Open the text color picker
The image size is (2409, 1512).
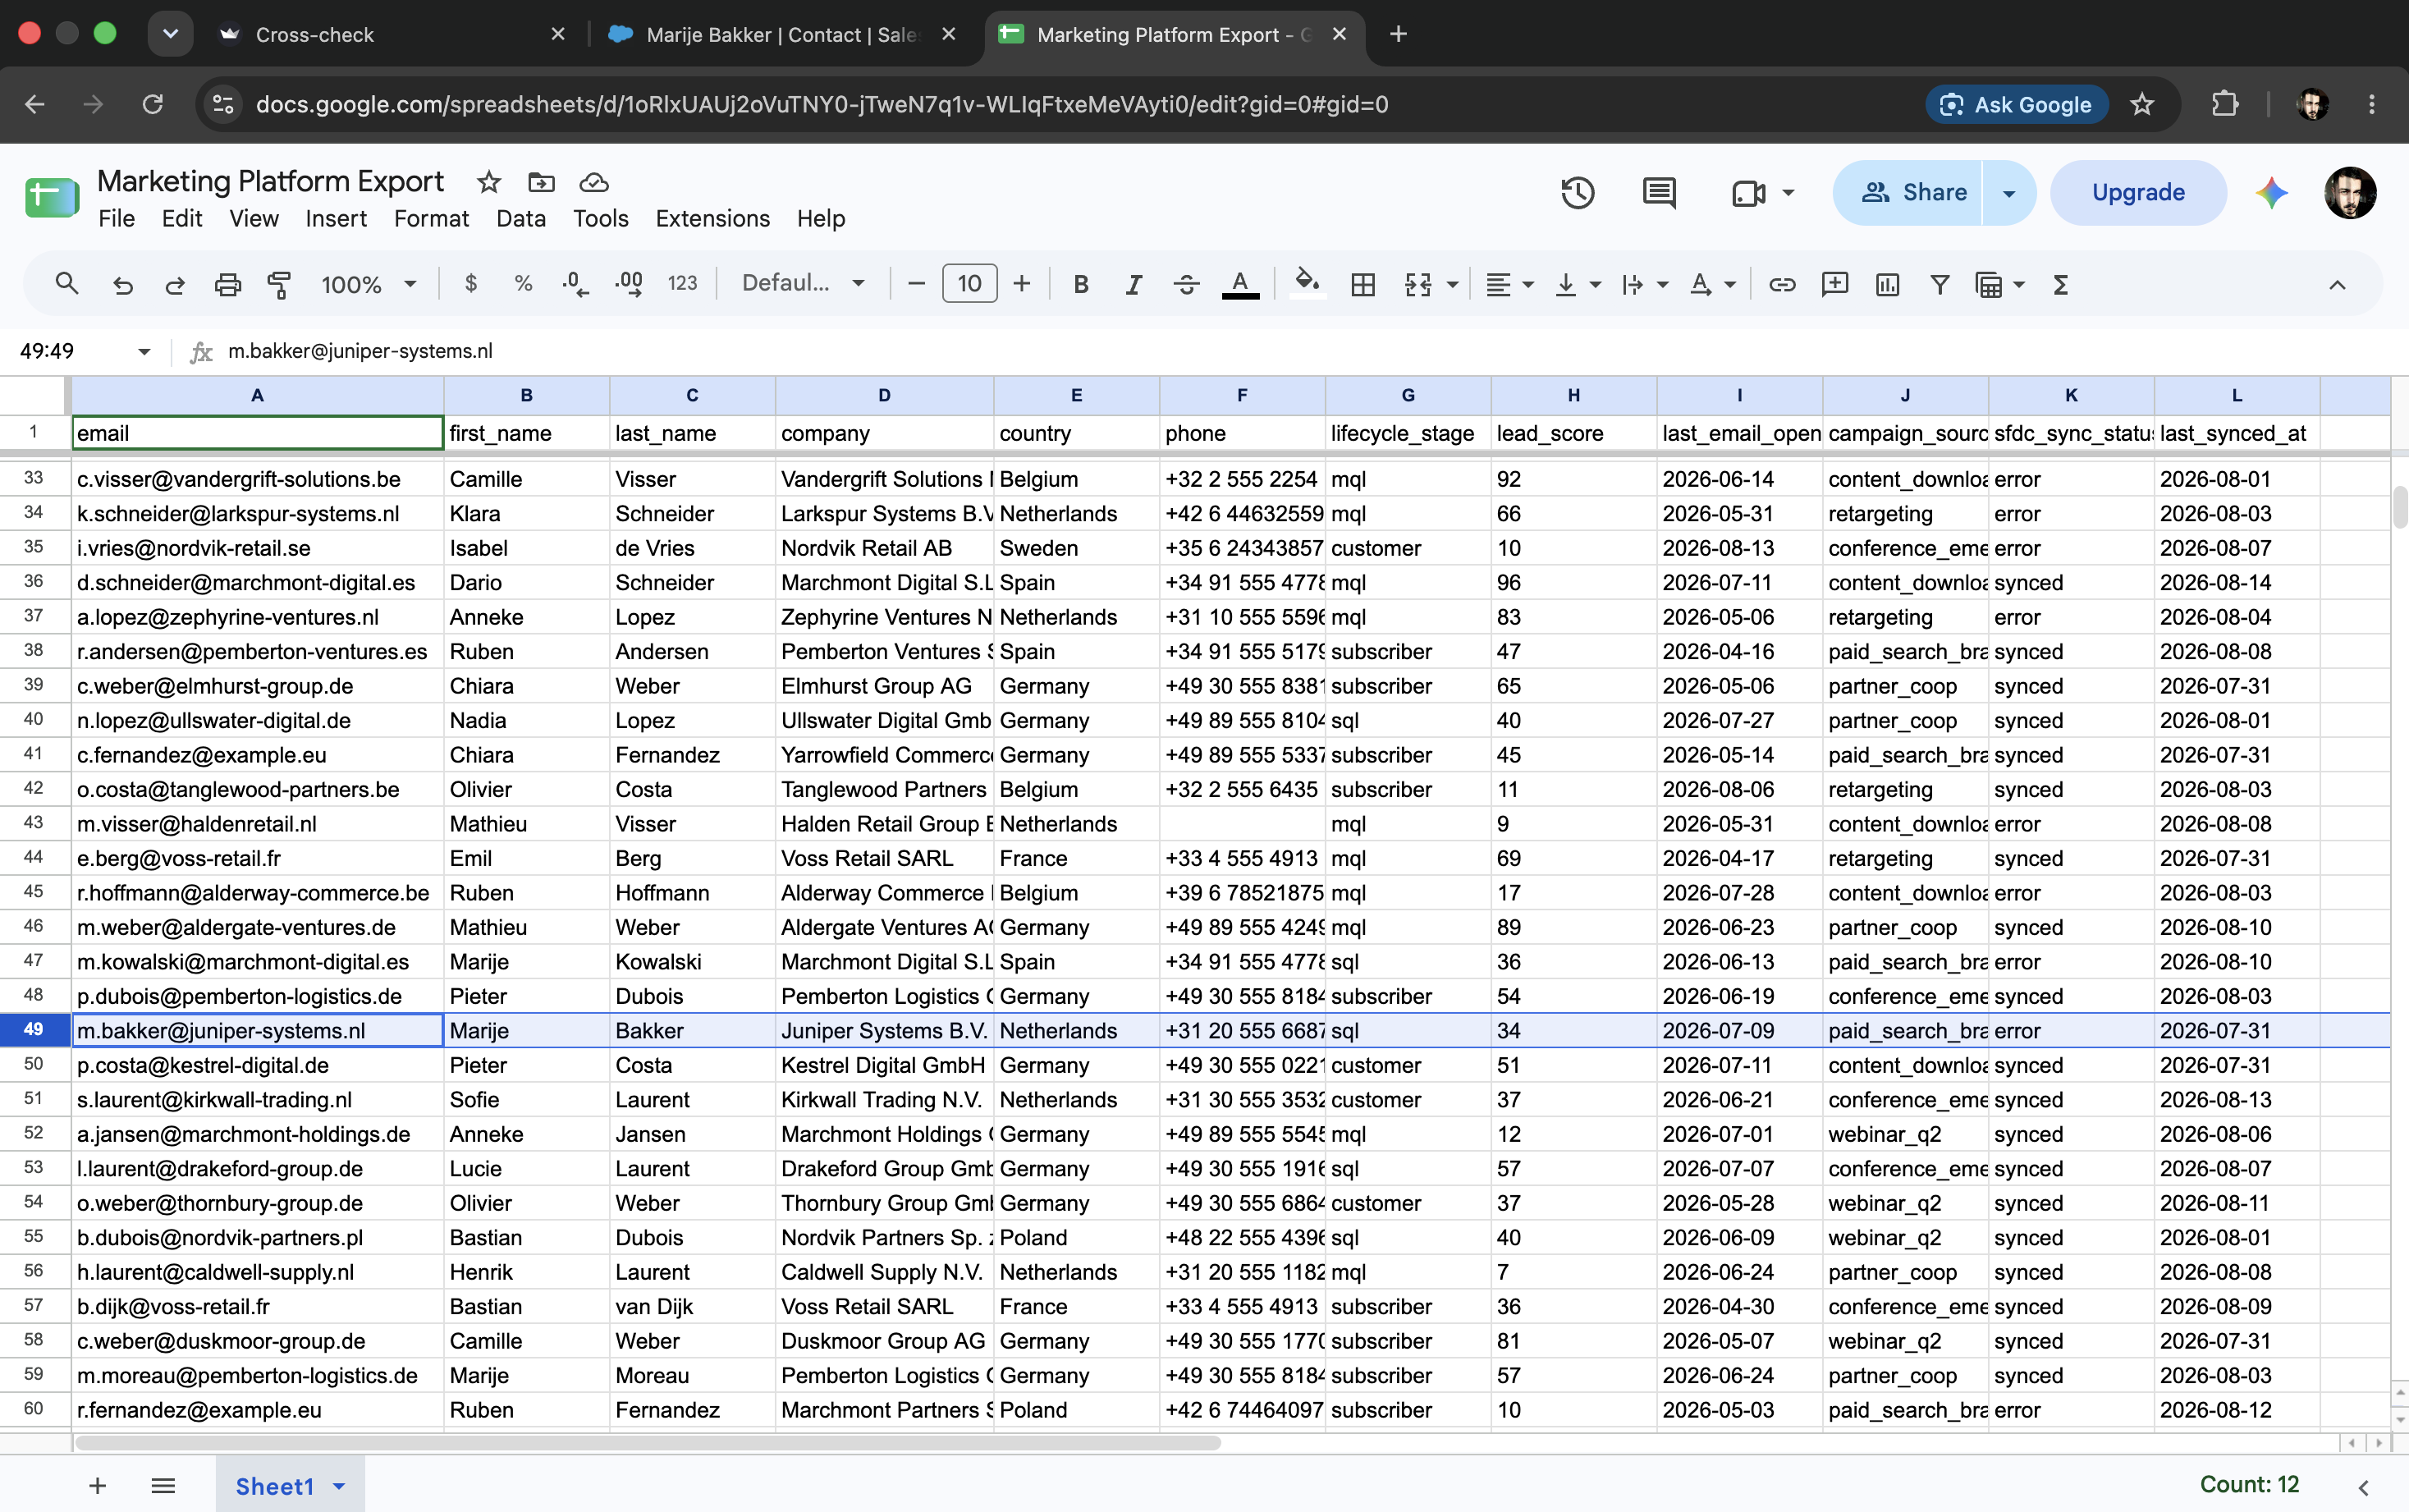[x=1240, y=284]
